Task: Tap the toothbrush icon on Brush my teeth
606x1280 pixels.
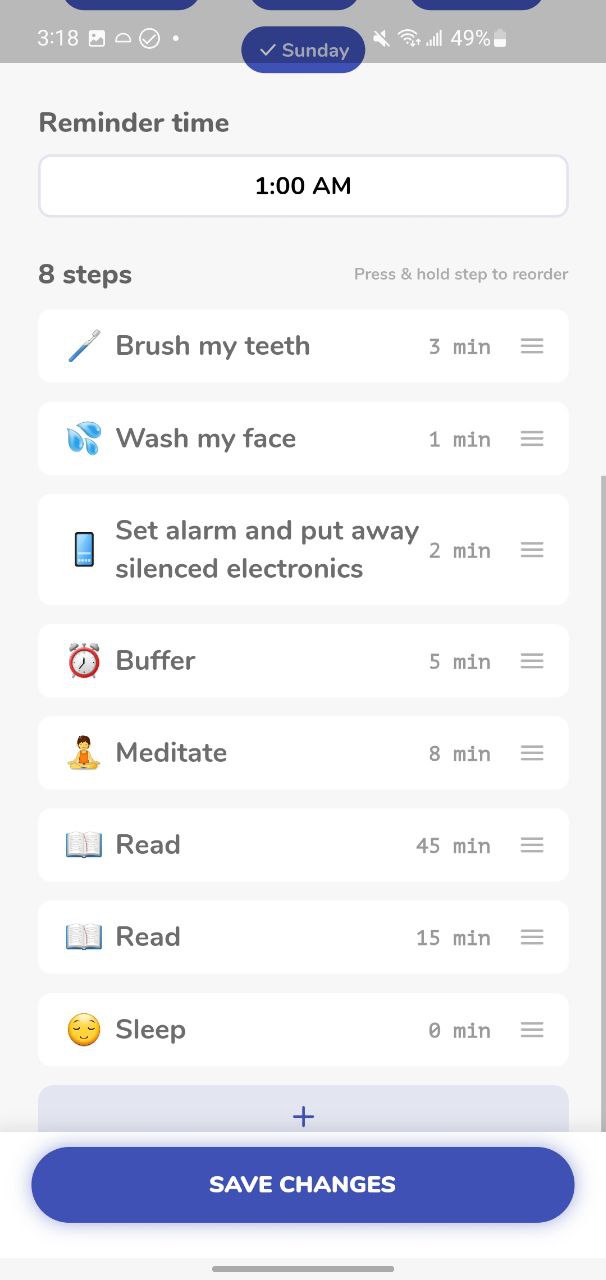Action: pos(84,347)
